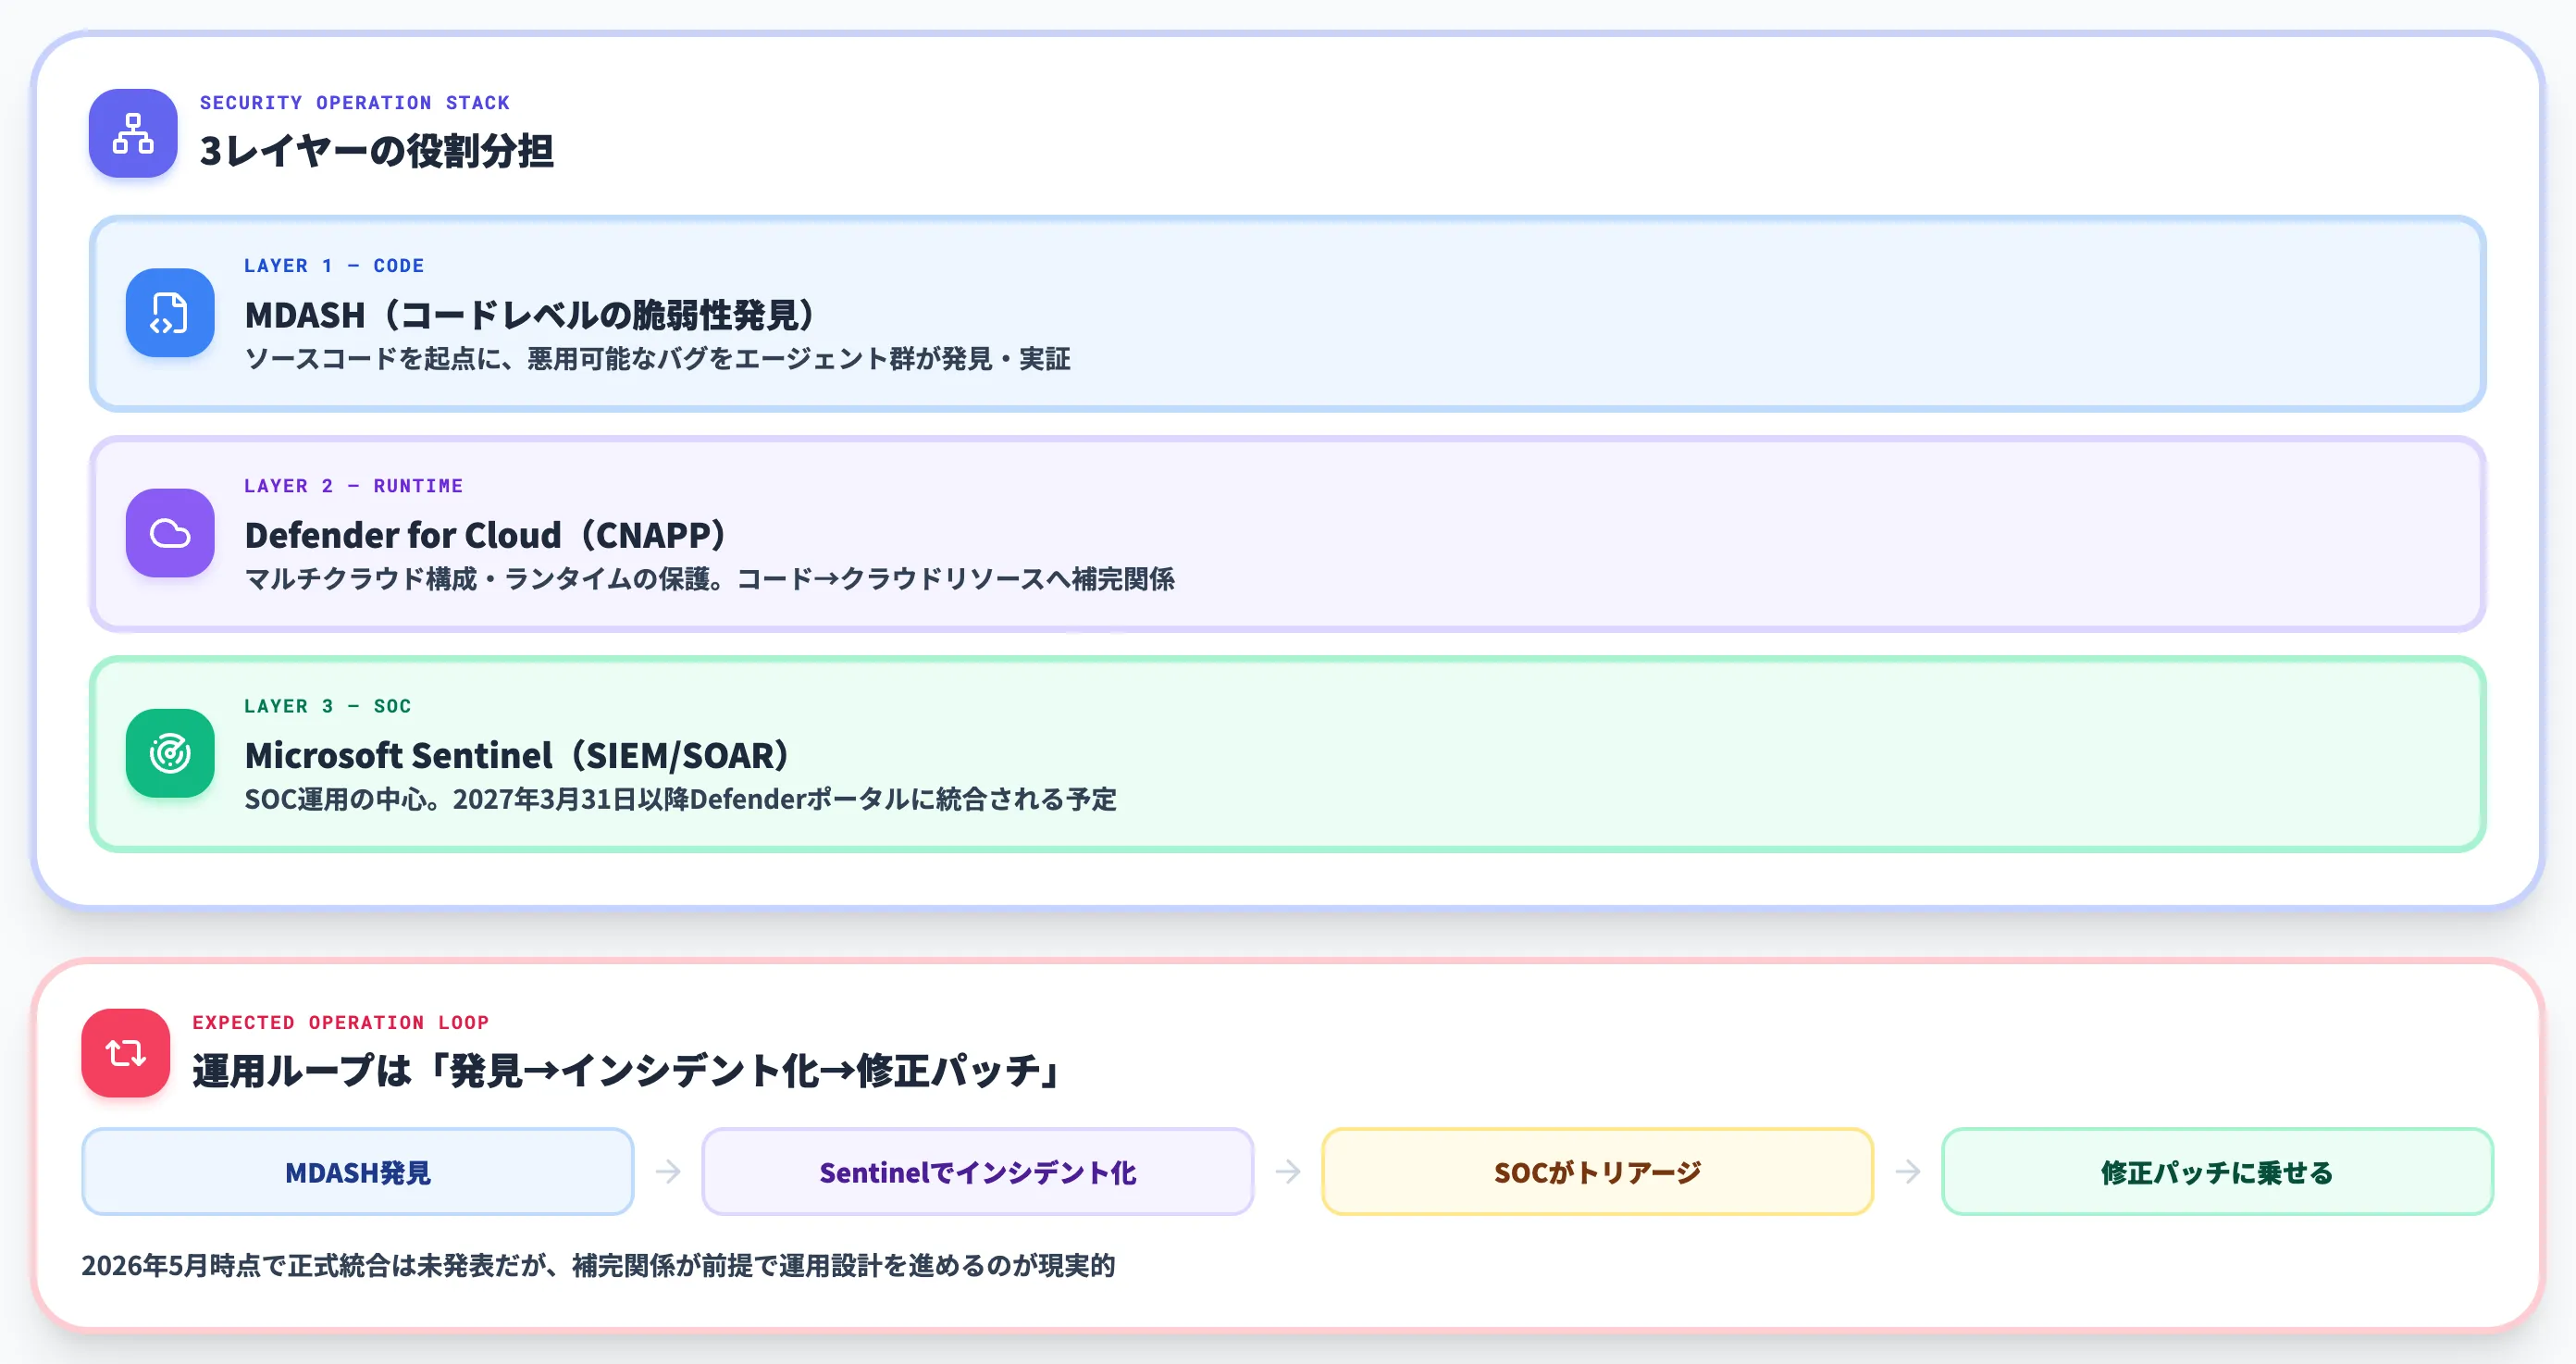2576x1364 pixels.
Task: Click the EXPECTED OPERATION LOOP label
Action: coord(341,1023)
